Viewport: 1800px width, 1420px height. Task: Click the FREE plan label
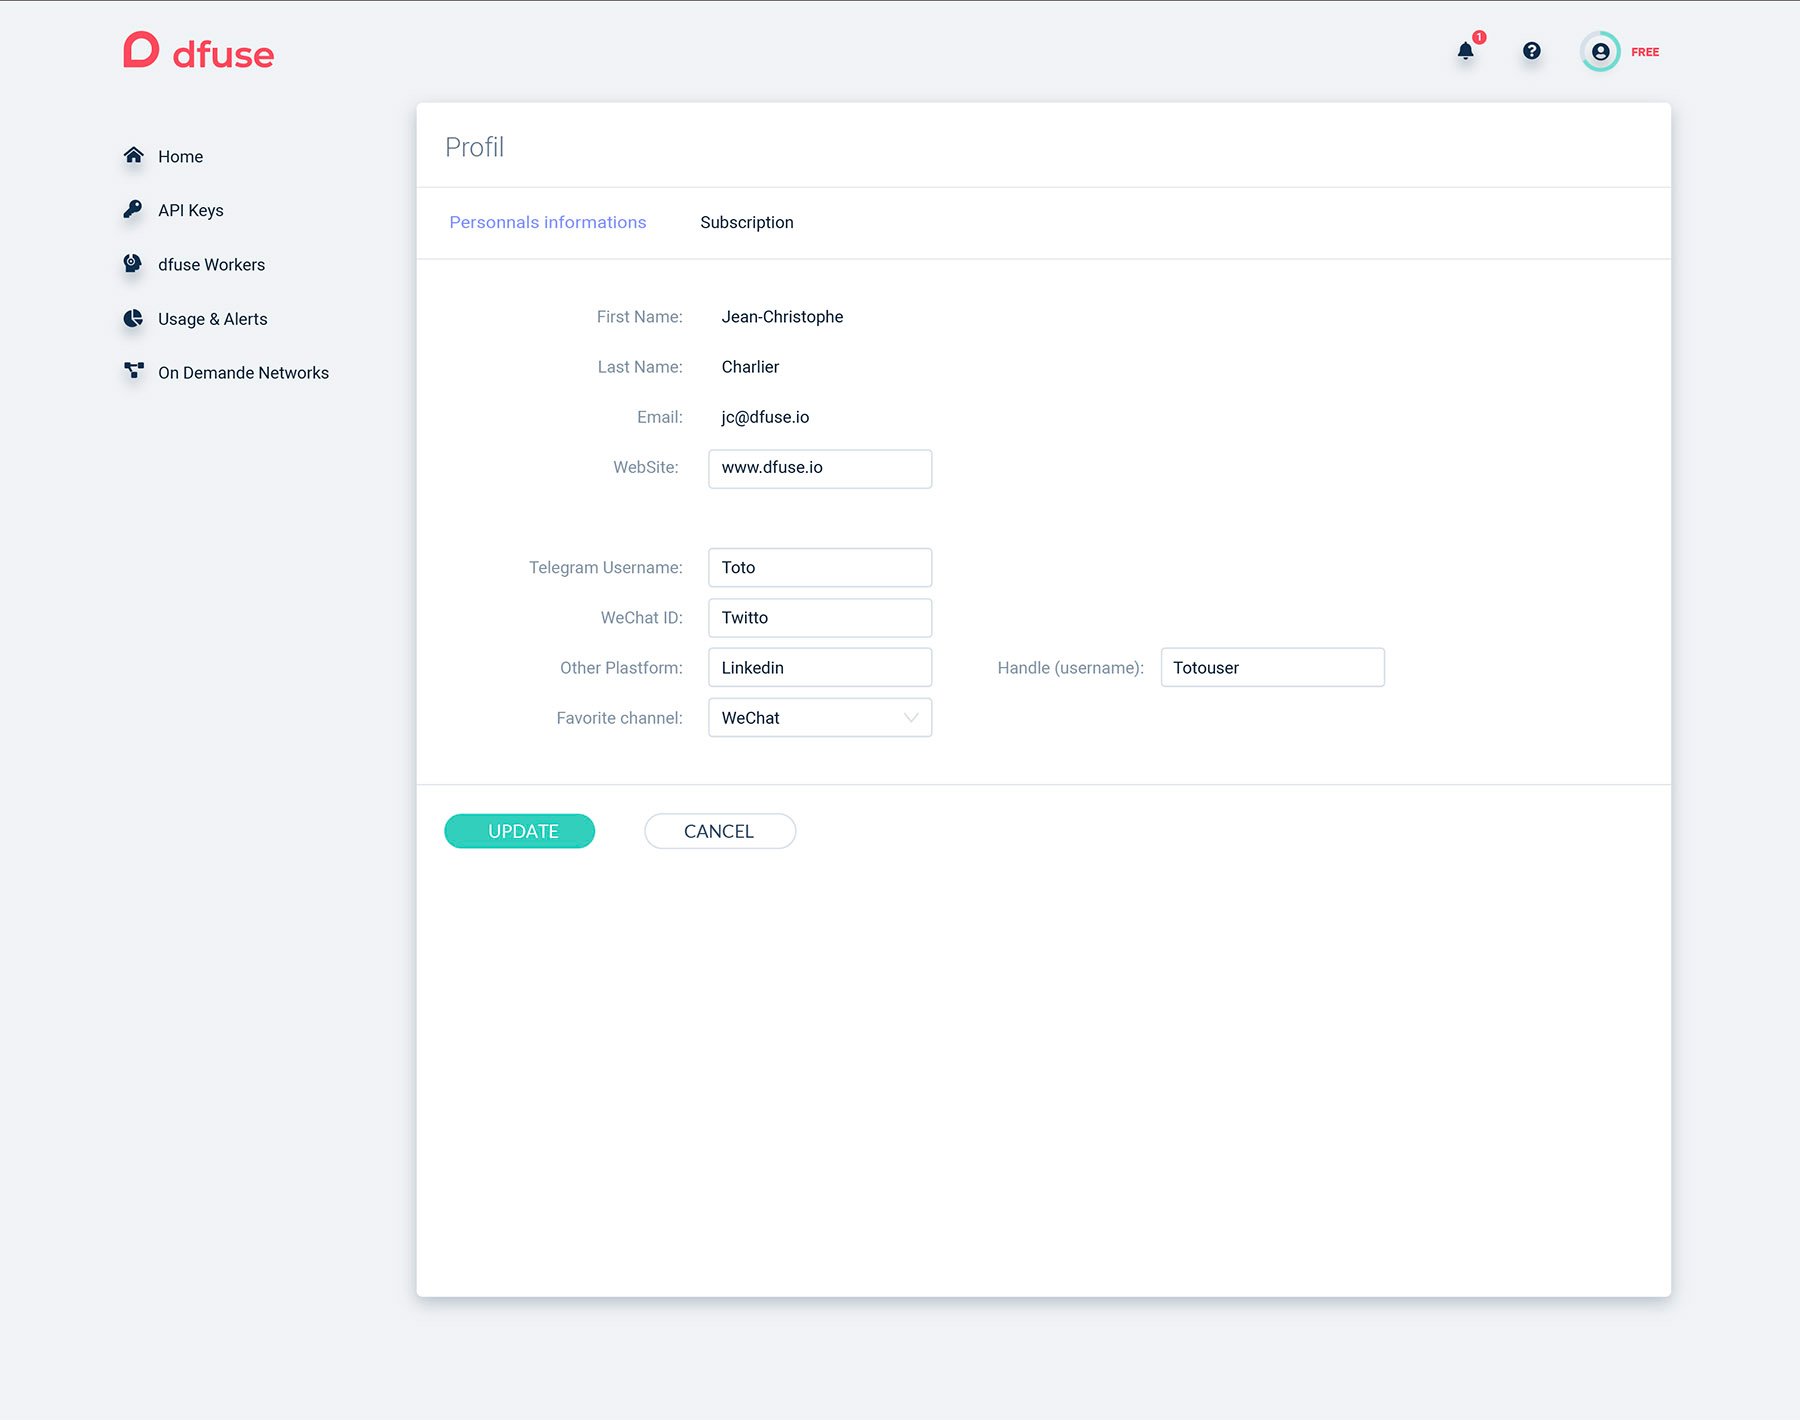point(1645,52)
